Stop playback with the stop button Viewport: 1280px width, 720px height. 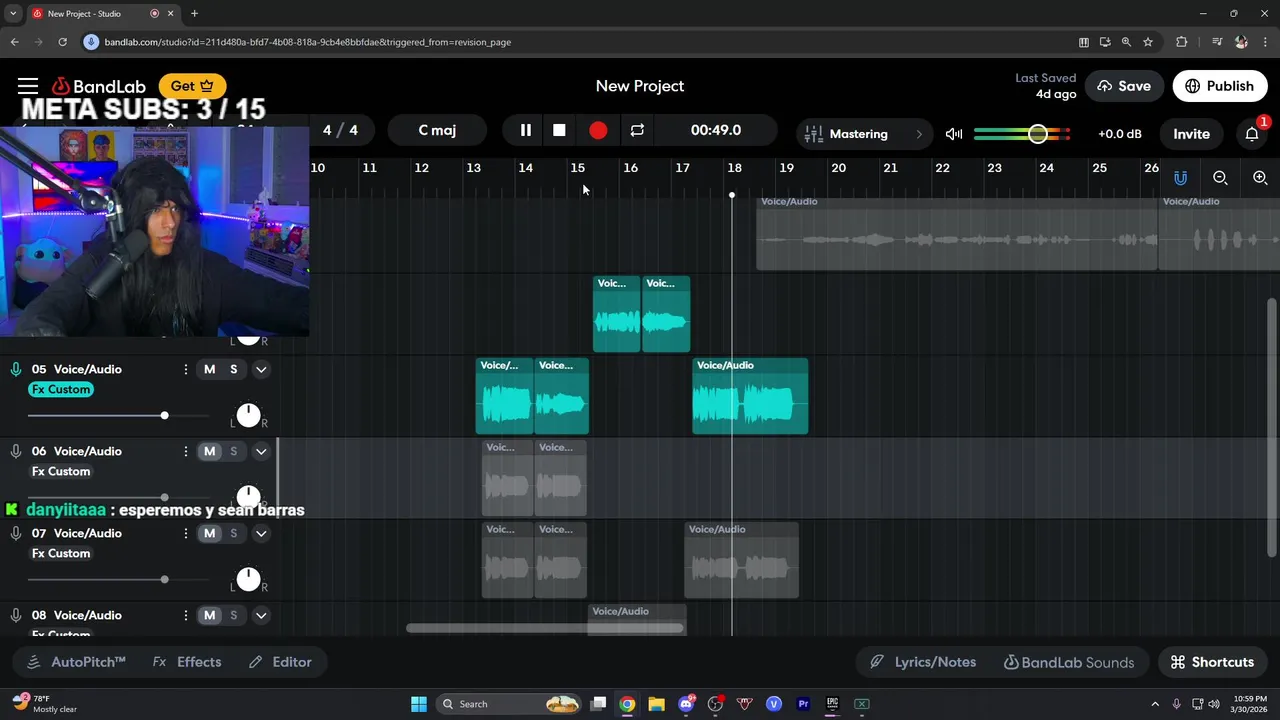click(x=559, y=130)
